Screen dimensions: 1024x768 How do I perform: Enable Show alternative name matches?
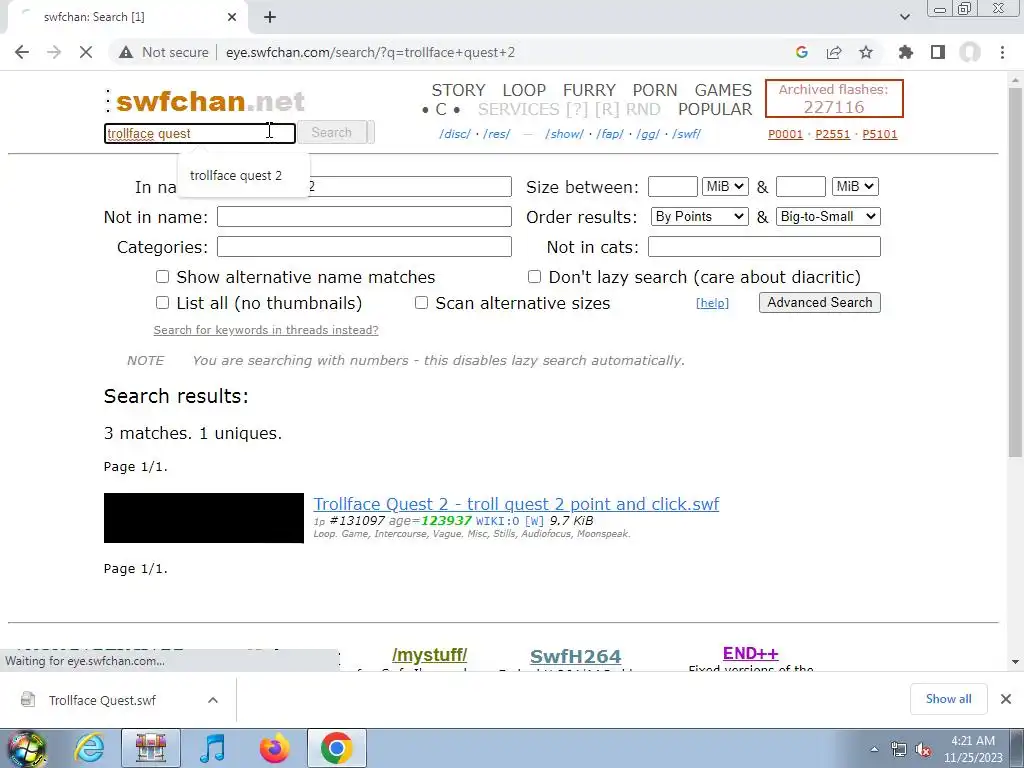point(163,277)
